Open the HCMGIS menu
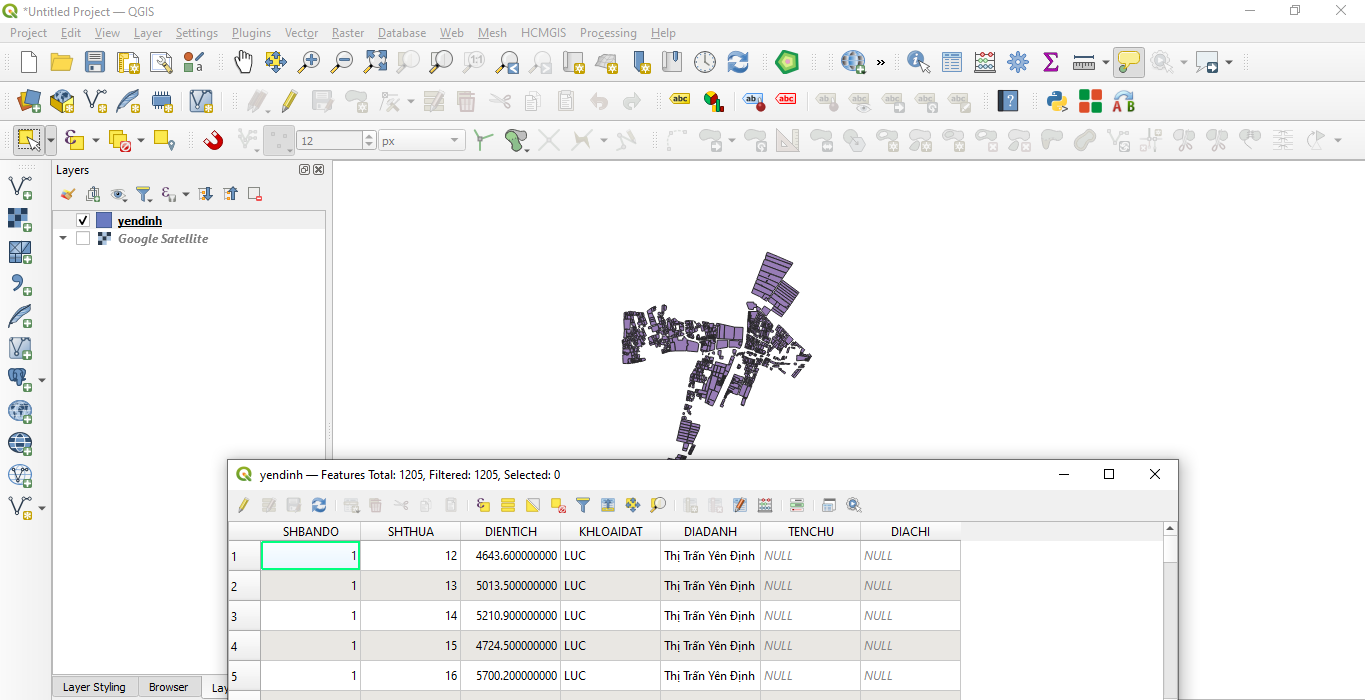 pyautogui.click(x=543, y=32)
